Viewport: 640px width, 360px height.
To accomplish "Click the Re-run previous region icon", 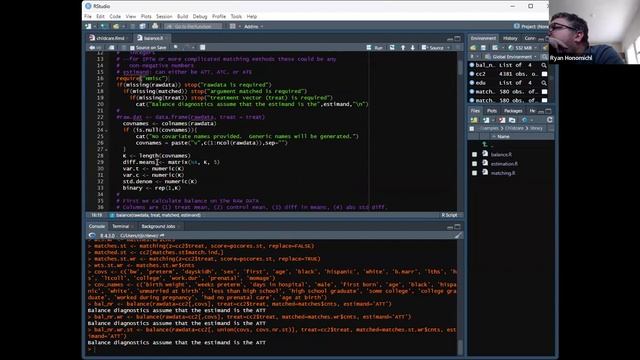I will click(392, 48).
